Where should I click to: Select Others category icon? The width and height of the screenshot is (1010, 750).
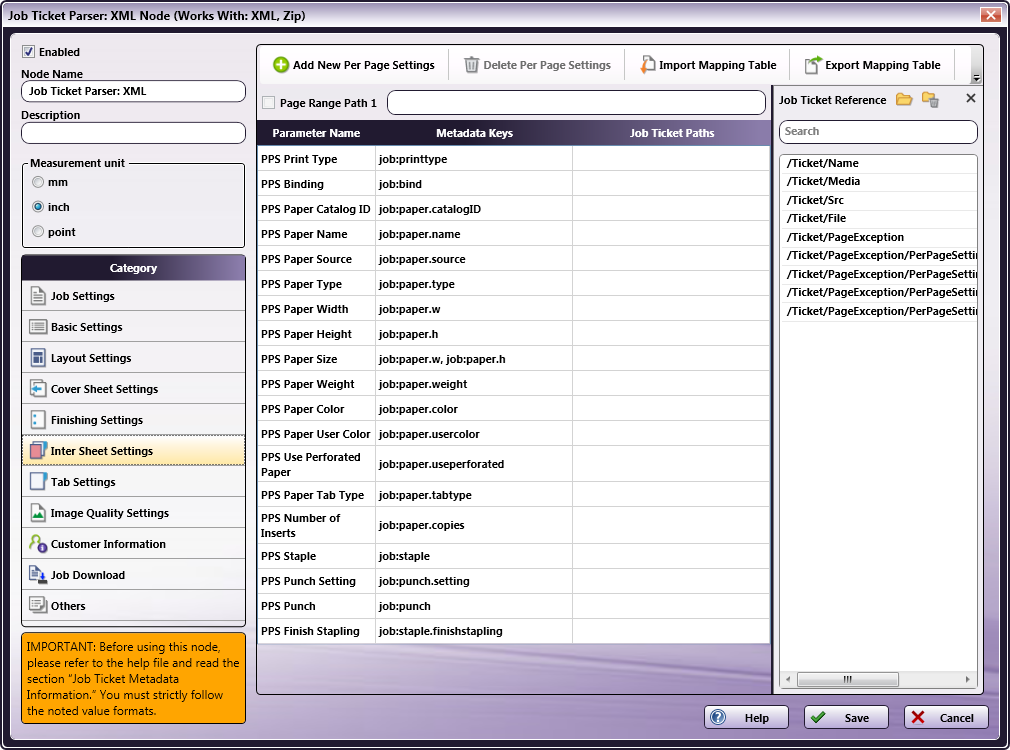(x=38, y=605)
